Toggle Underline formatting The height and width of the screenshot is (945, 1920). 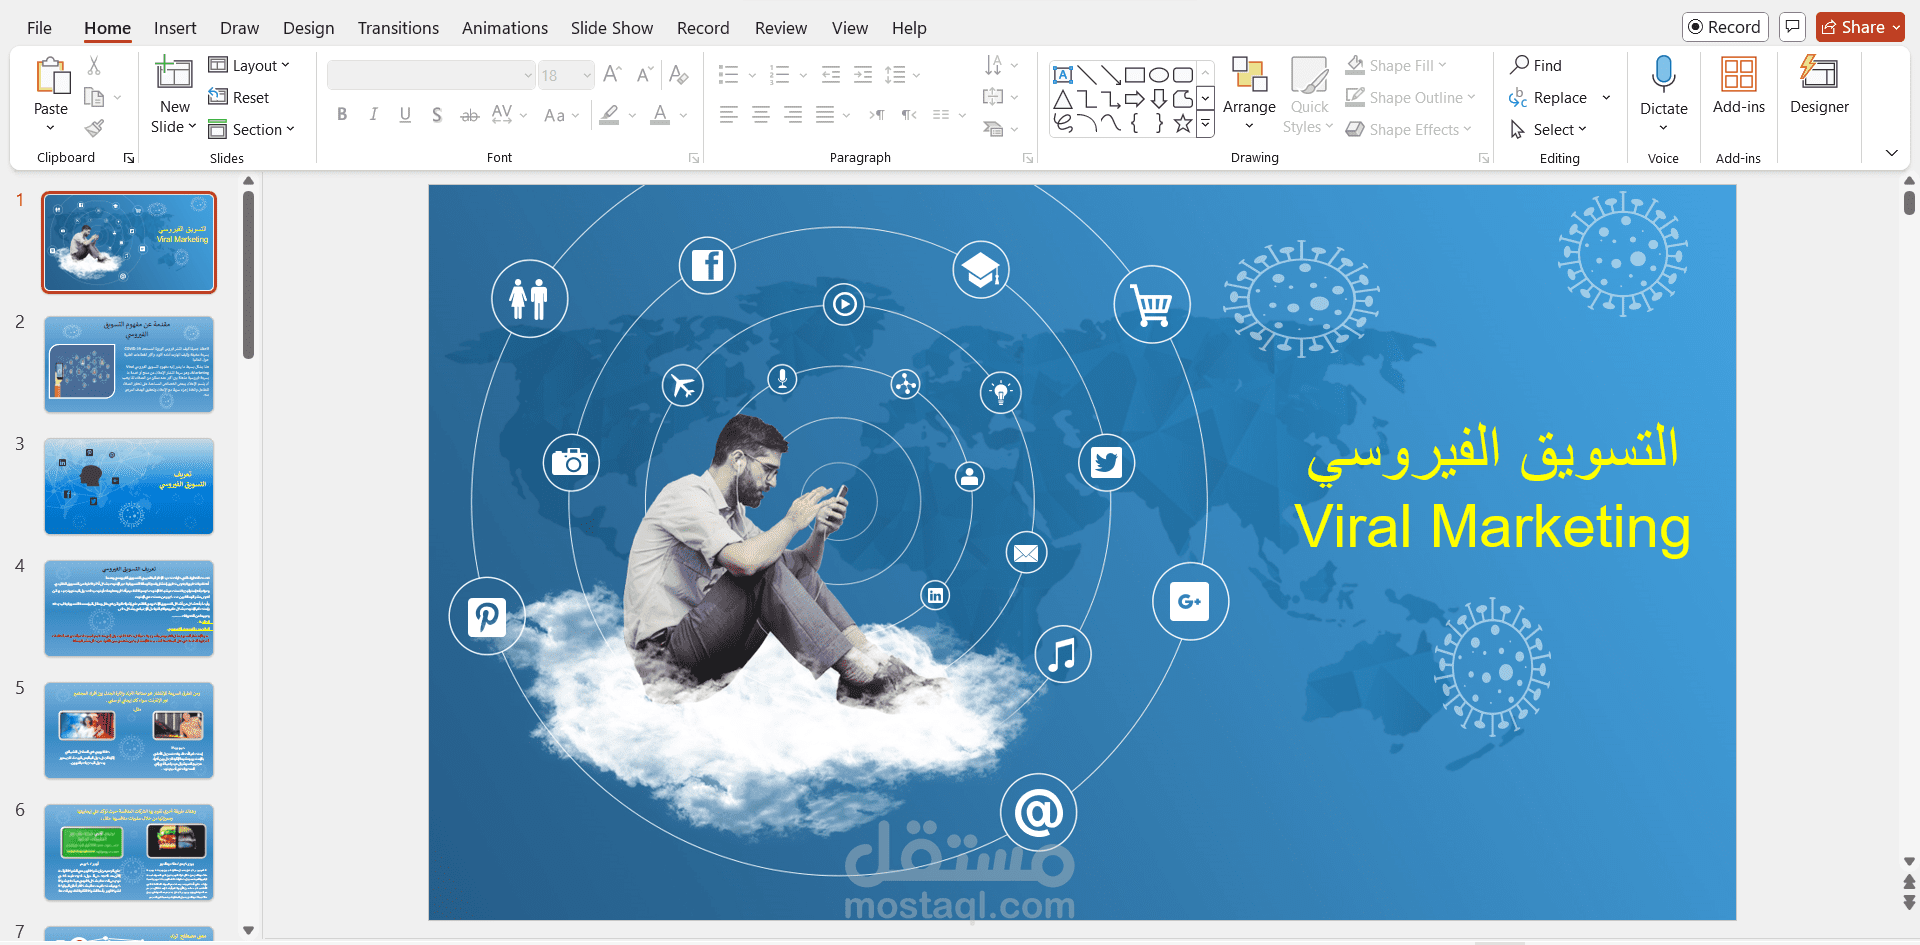pos(405,115)
